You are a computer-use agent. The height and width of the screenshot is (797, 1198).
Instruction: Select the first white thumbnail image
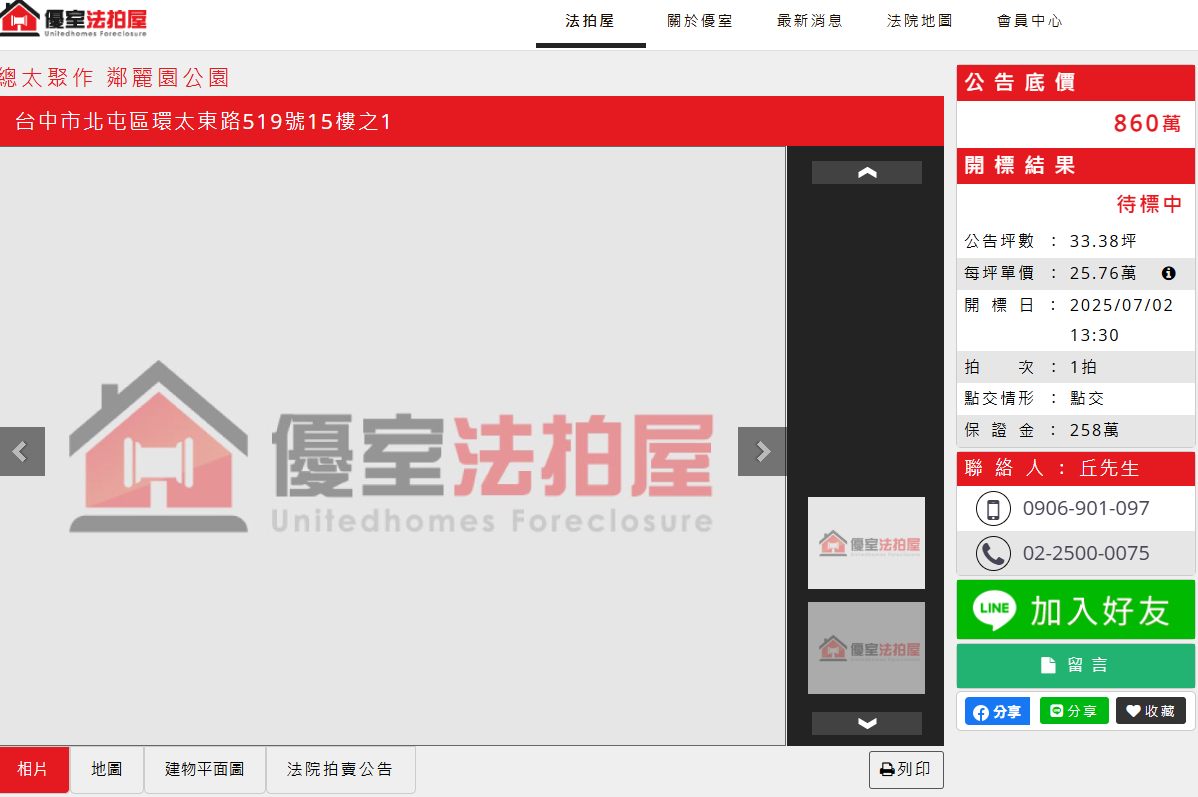click(866, 543)
